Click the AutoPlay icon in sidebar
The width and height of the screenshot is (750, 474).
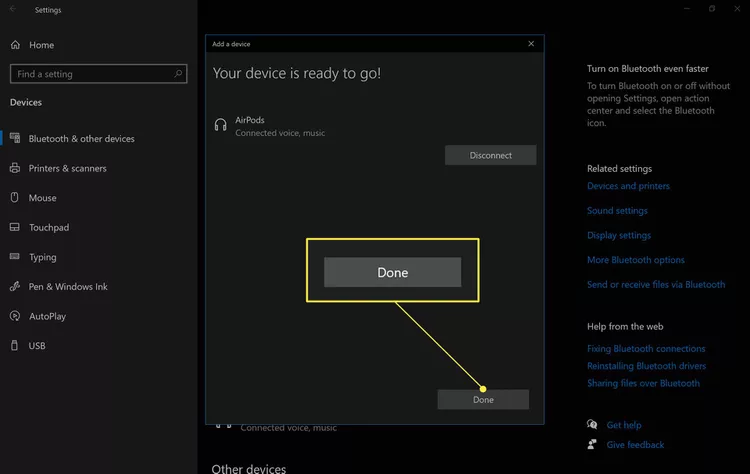15,316
